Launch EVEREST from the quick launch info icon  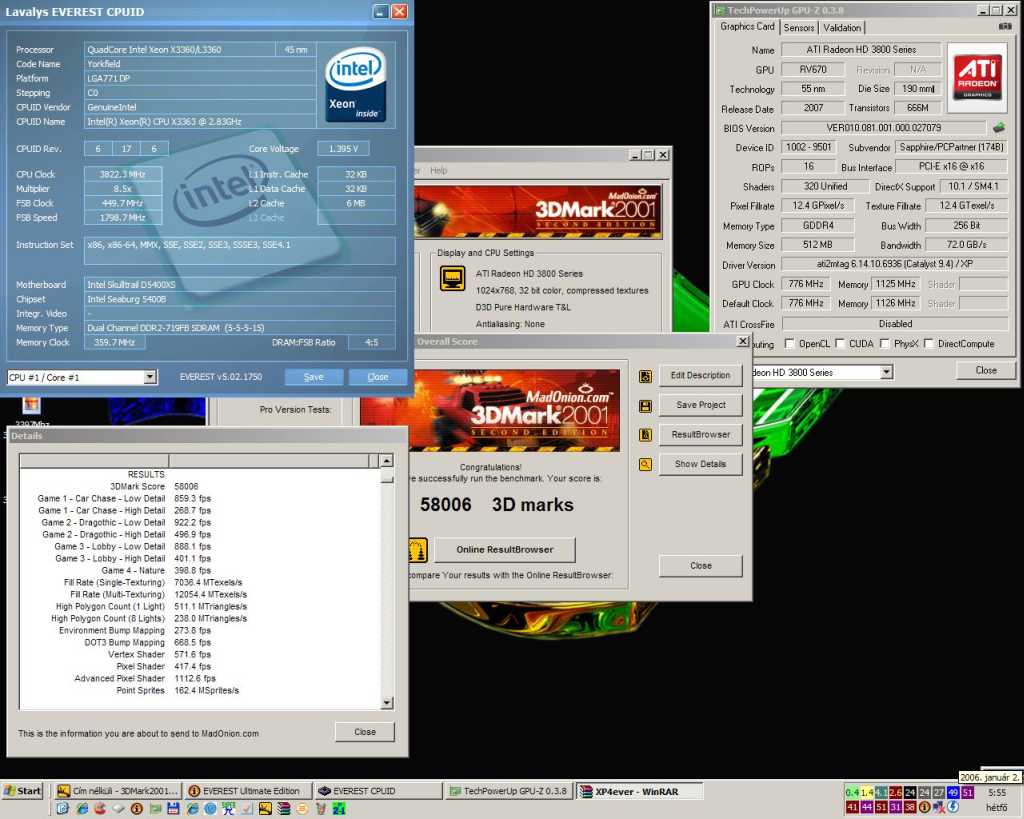[x=136, y=809]
